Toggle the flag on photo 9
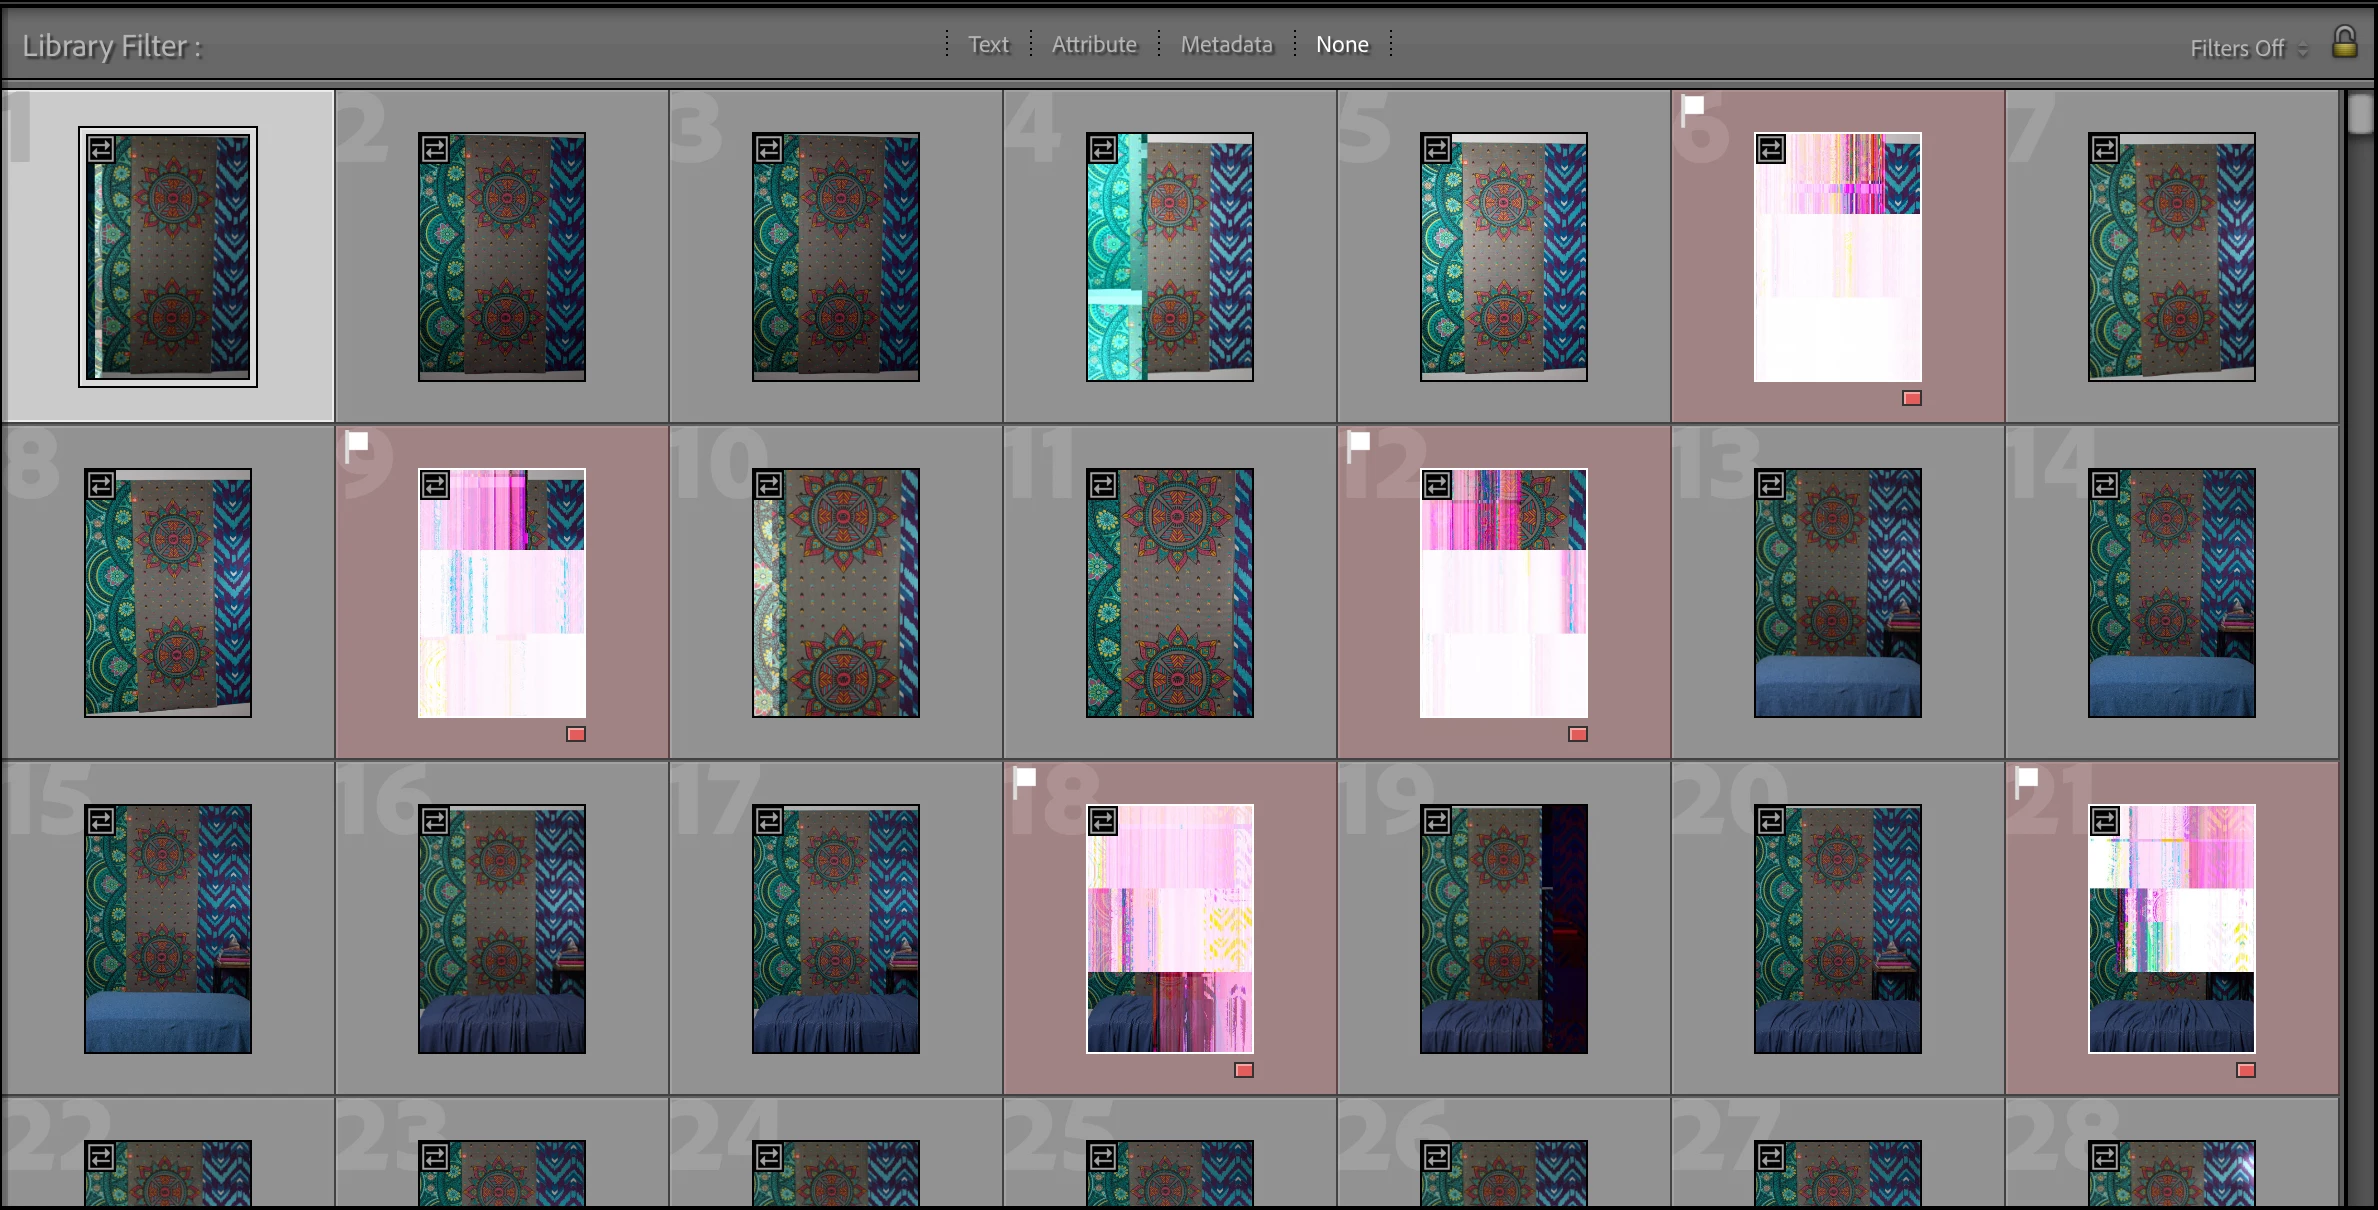 coord(356,442)
